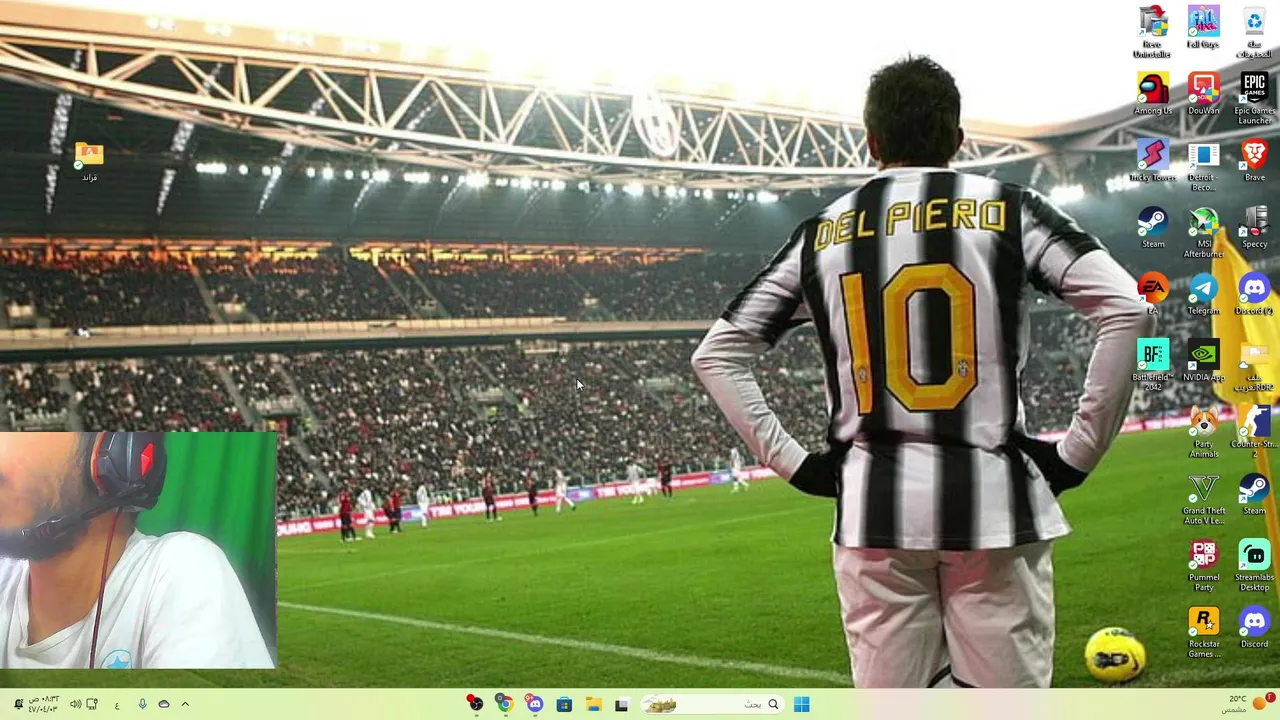Open the Discord (2) desktop icon
This screenshot has height=720, width=1280.
pyautogui.click(x=1254, y=294)
